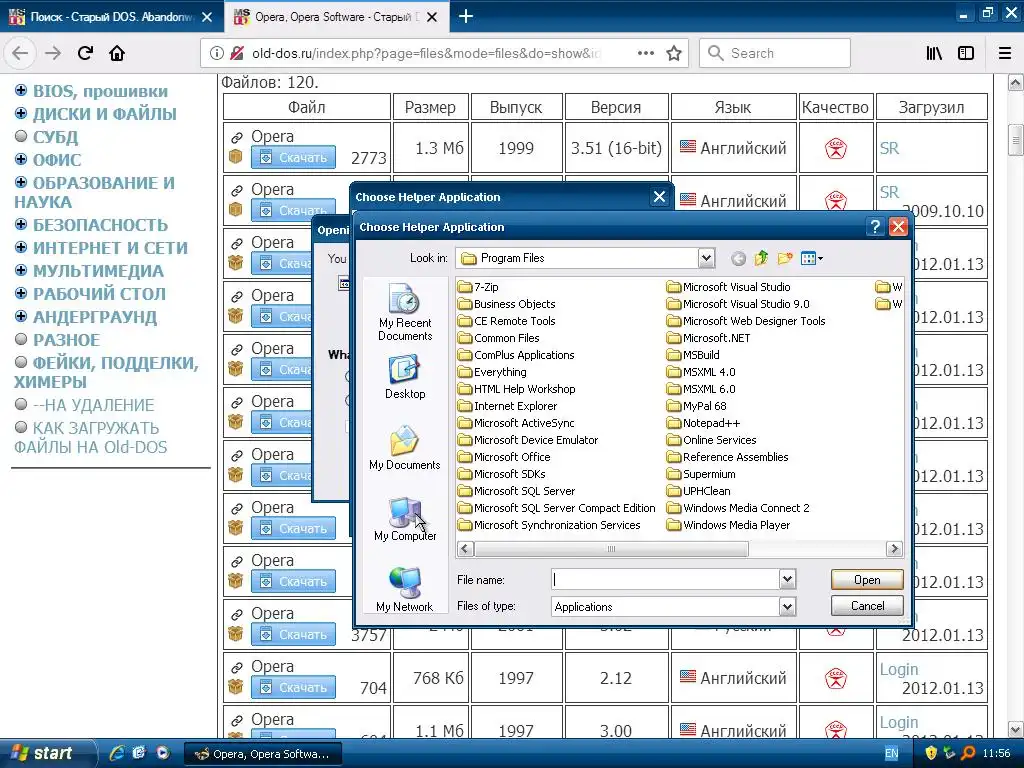This screenshot has height=768, width=1024.
Task: Go up one folder level
Action: [761, 259]
